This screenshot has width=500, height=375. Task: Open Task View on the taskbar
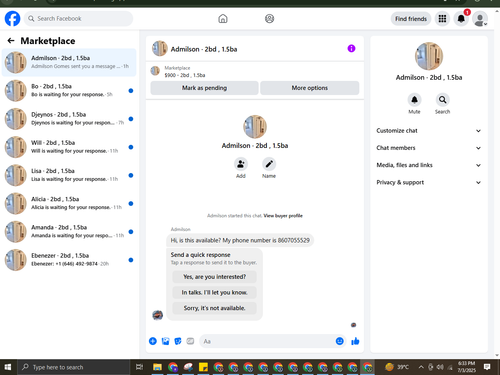point(139,367)
